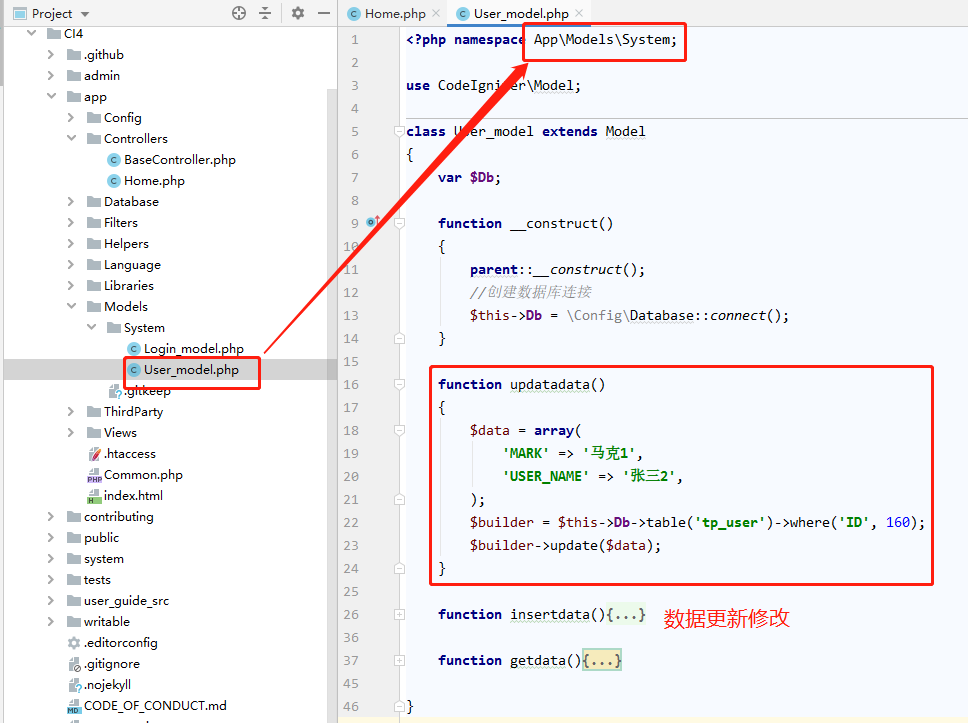Click the admin folder icon
Image resolution: width=968 pixels, height=723 pixels.
coord(74,76)
